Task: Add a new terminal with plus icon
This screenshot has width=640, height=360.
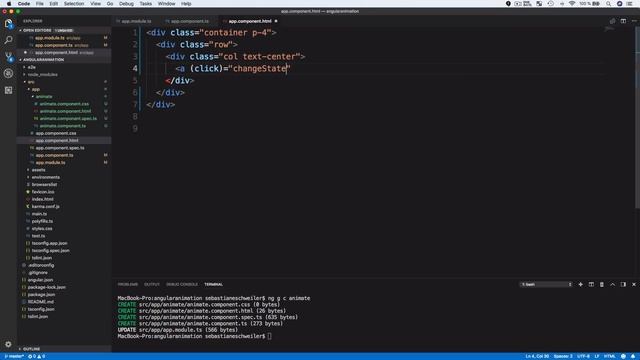Action: tap(580, 284)
